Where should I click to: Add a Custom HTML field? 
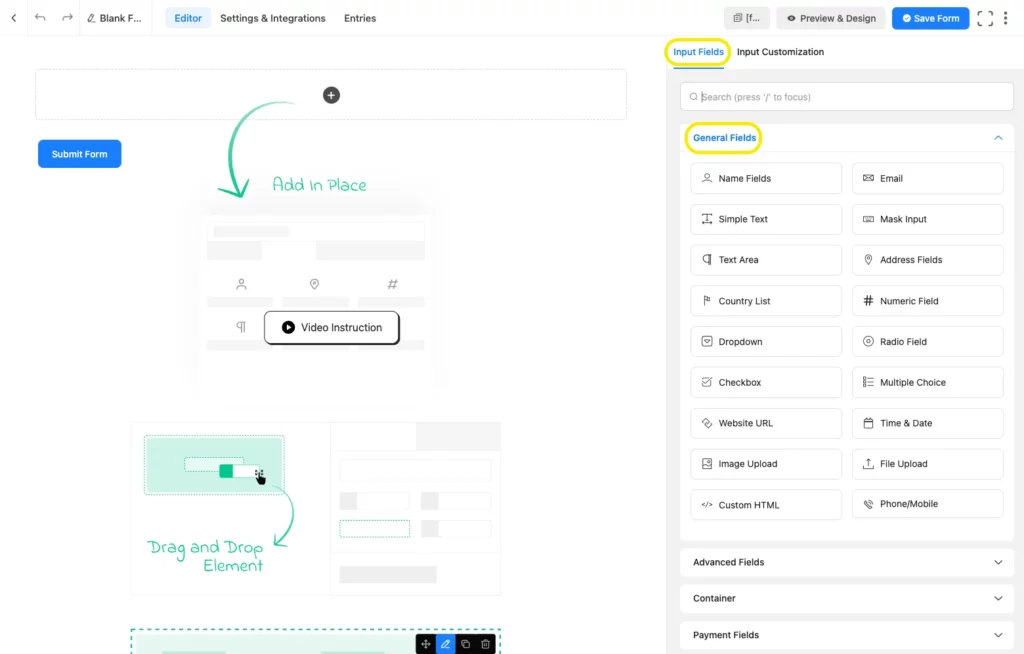(x=766, y=504)
